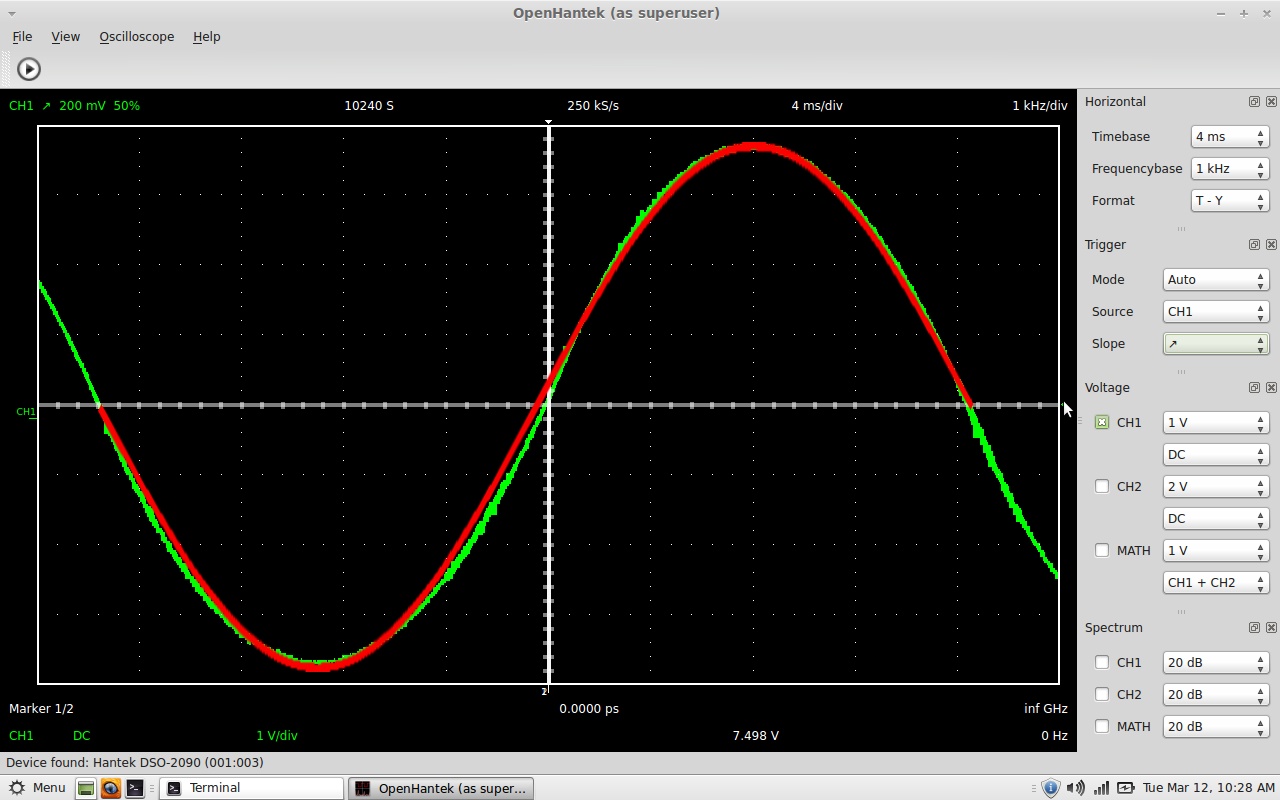Enable the CH2 voltage checkbox
This screenshot has width=1280, height=800.
(x=1102, y=487)
